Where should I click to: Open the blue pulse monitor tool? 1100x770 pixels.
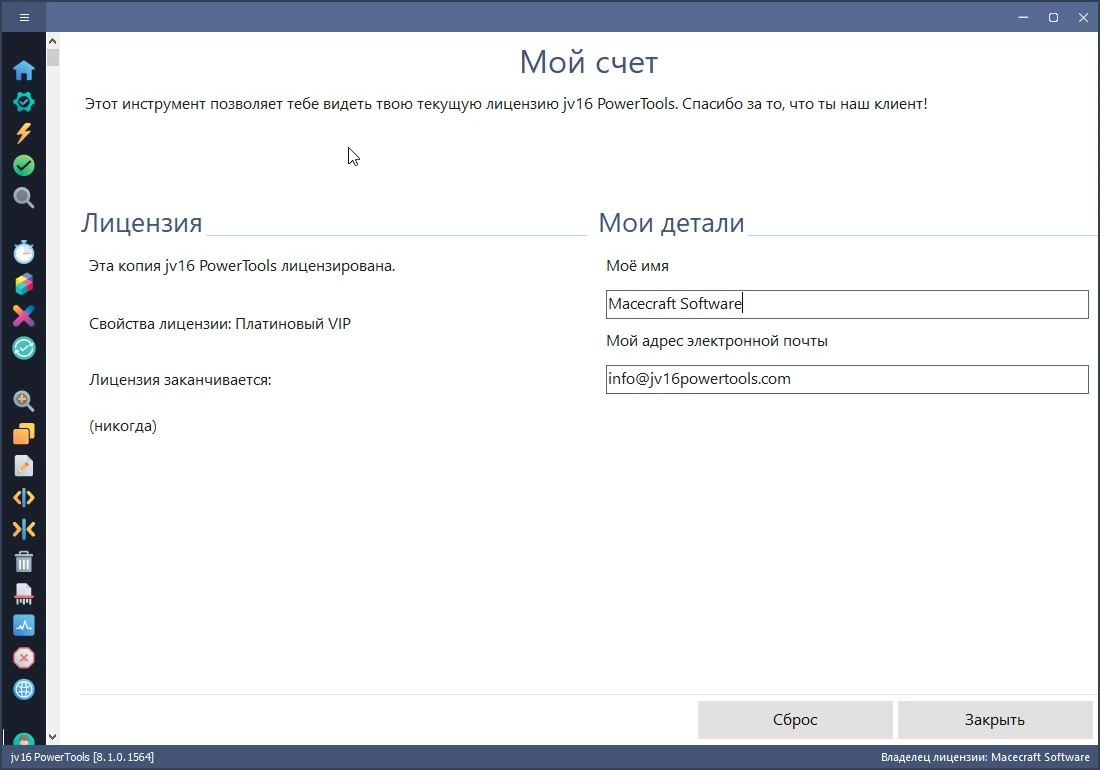click(24, 626)
